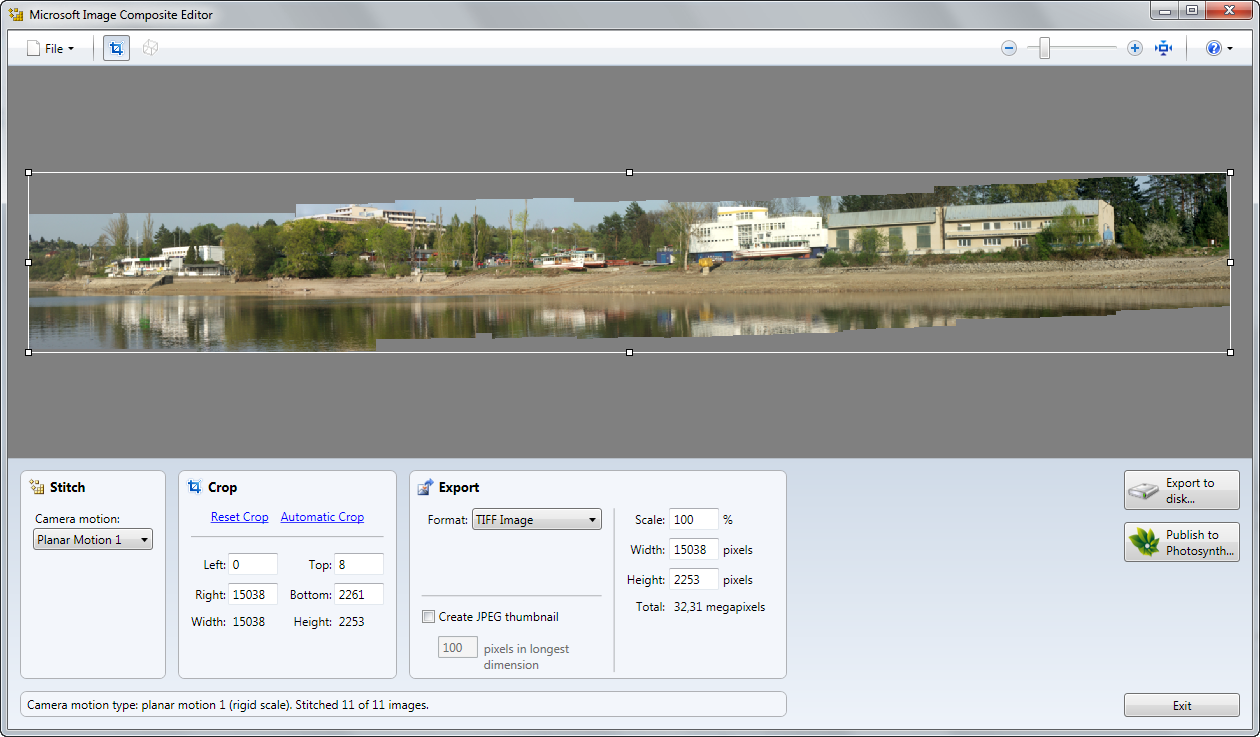Expand the Camera motion dropdown
Viewport: 1260px width, 737px height.
point(93,540)
